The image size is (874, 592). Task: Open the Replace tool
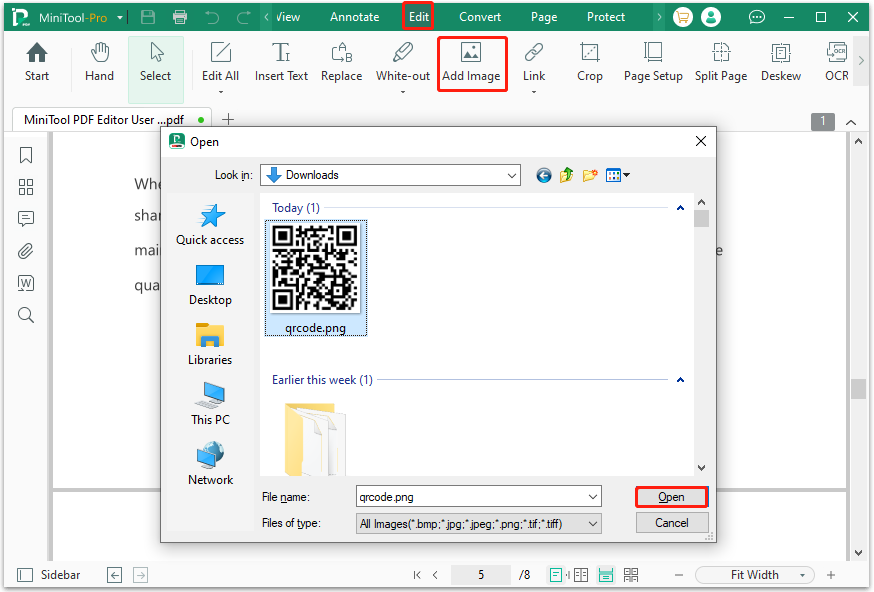pyautogui.click(x=341, y=62)
